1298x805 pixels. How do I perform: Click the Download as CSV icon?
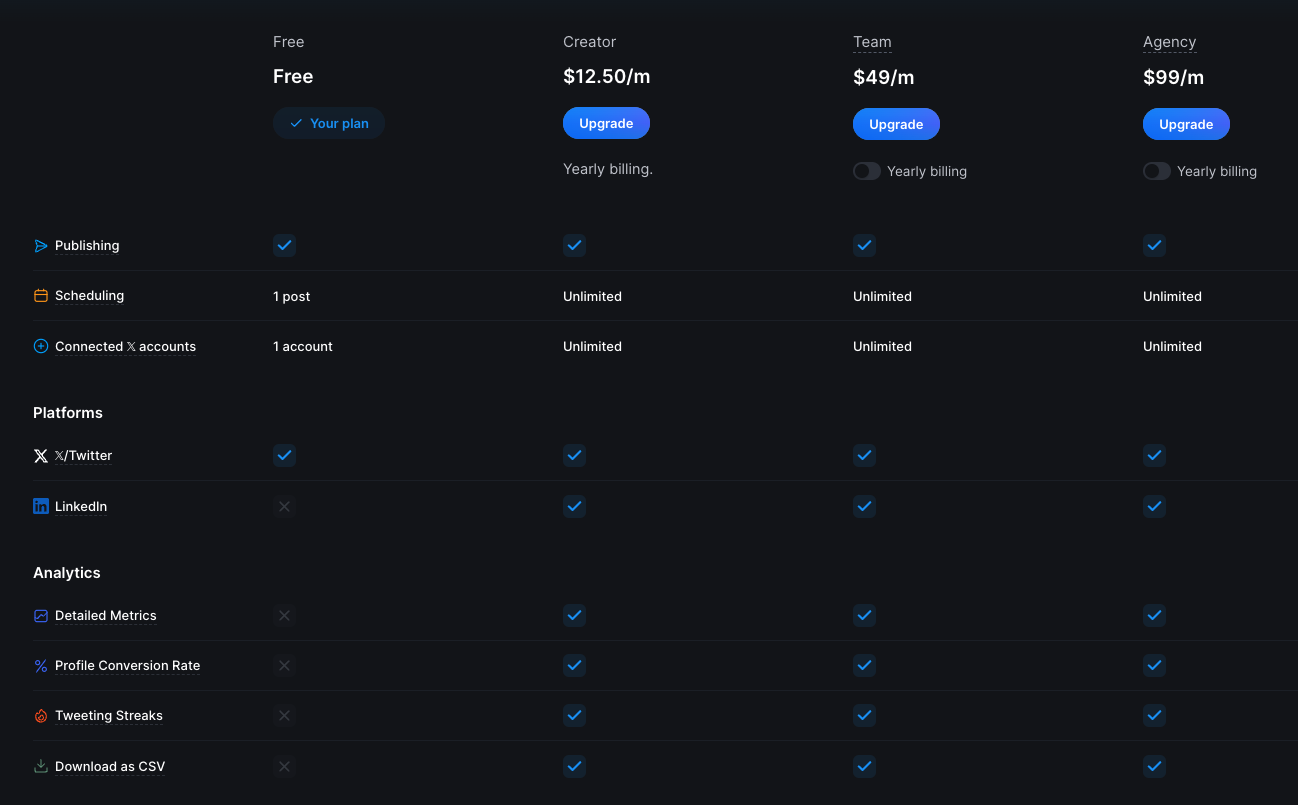41,767
